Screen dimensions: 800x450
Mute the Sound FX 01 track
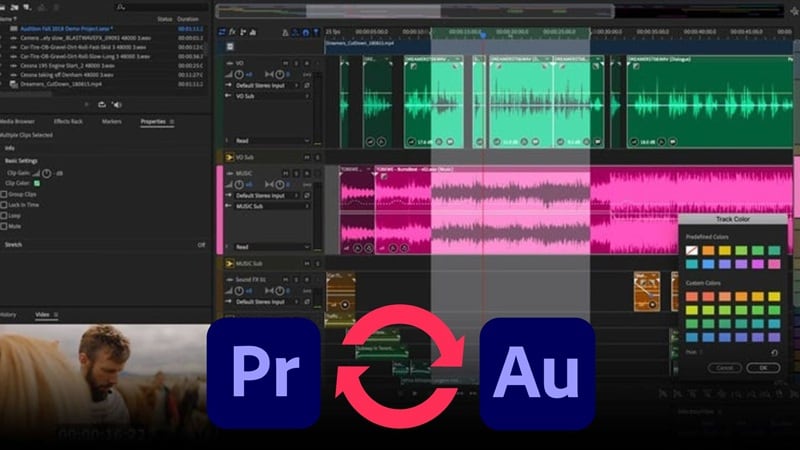pyautogui.click(x=286, y=280)
